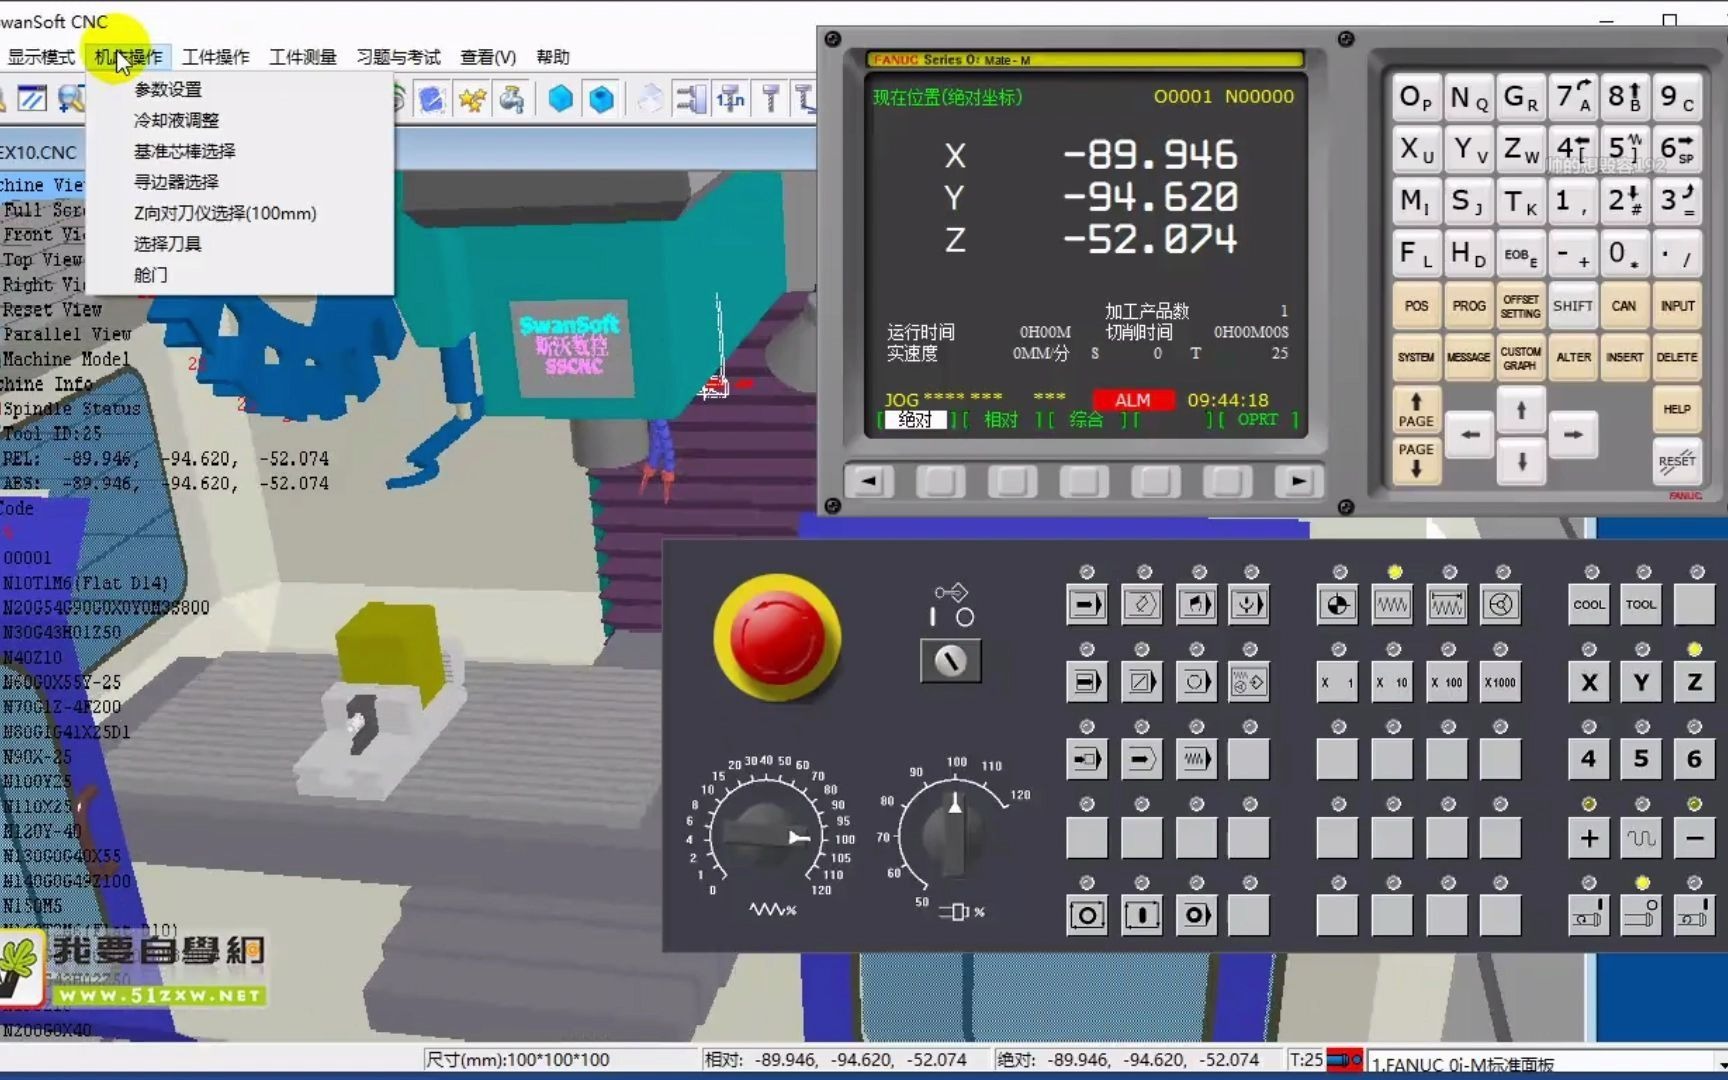Click the tool number '1.n' toolbar icon
The width and height of the screenshot is (1728, 1080).
(x=730, y=99)
